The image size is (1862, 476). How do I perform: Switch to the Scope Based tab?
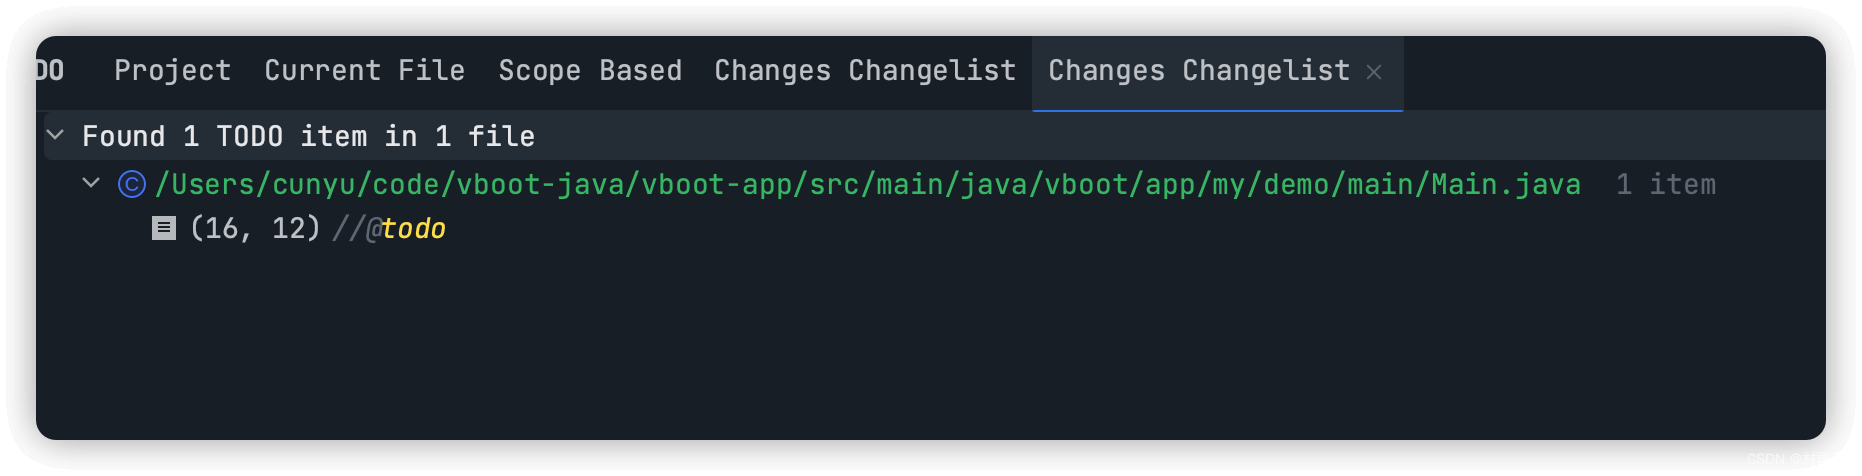[590, 71]
